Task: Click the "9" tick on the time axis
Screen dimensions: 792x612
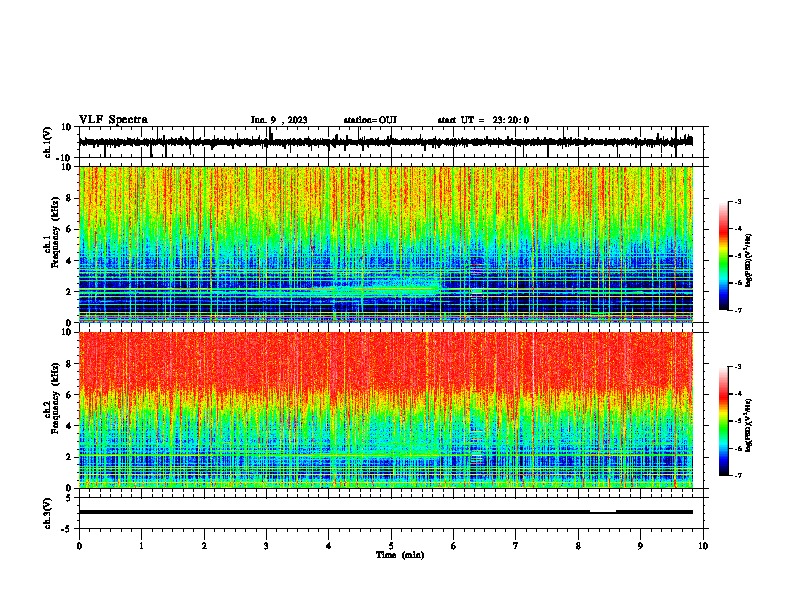Action: click(x=640, y=546)
